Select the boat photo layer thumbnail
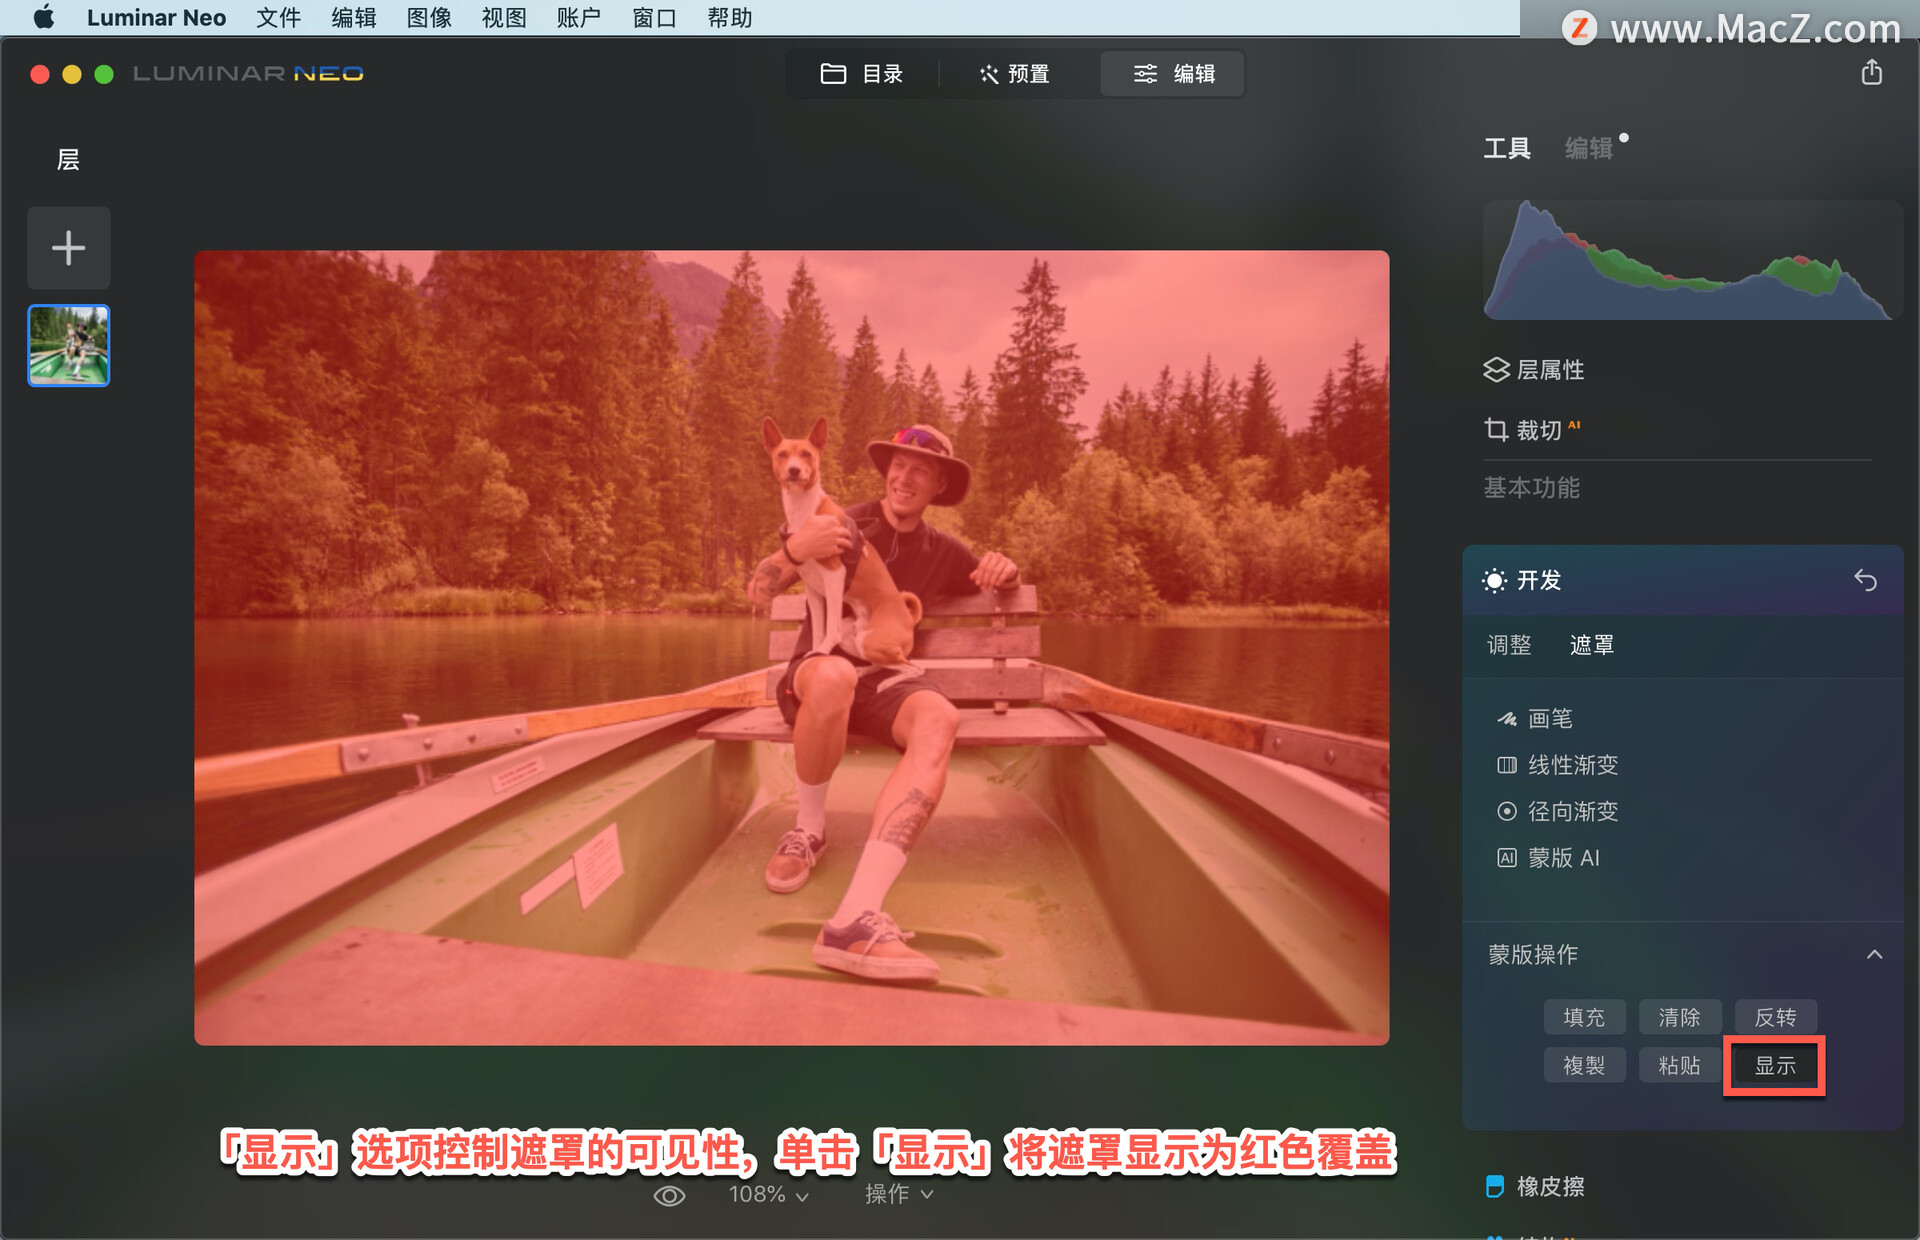The height and width of the screenshot is (1240, 1920). click(x=68, y=345)
